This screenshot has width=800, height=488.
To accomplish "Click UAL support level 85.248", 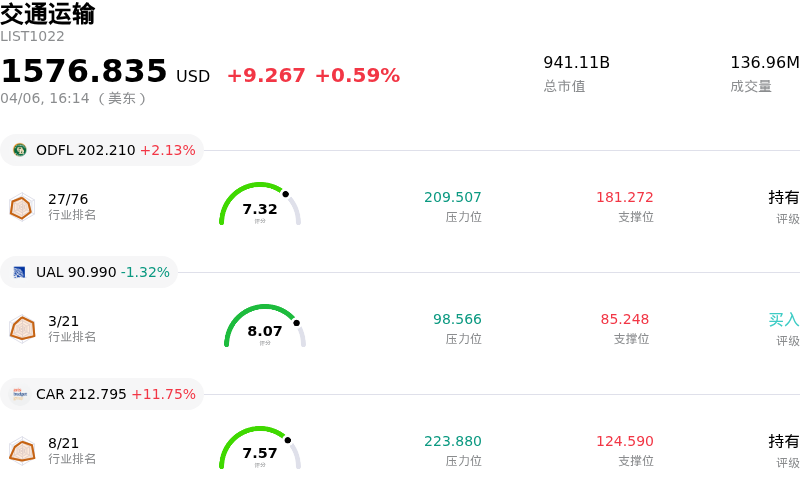I will pyautogui.click(x=624, y=319).
